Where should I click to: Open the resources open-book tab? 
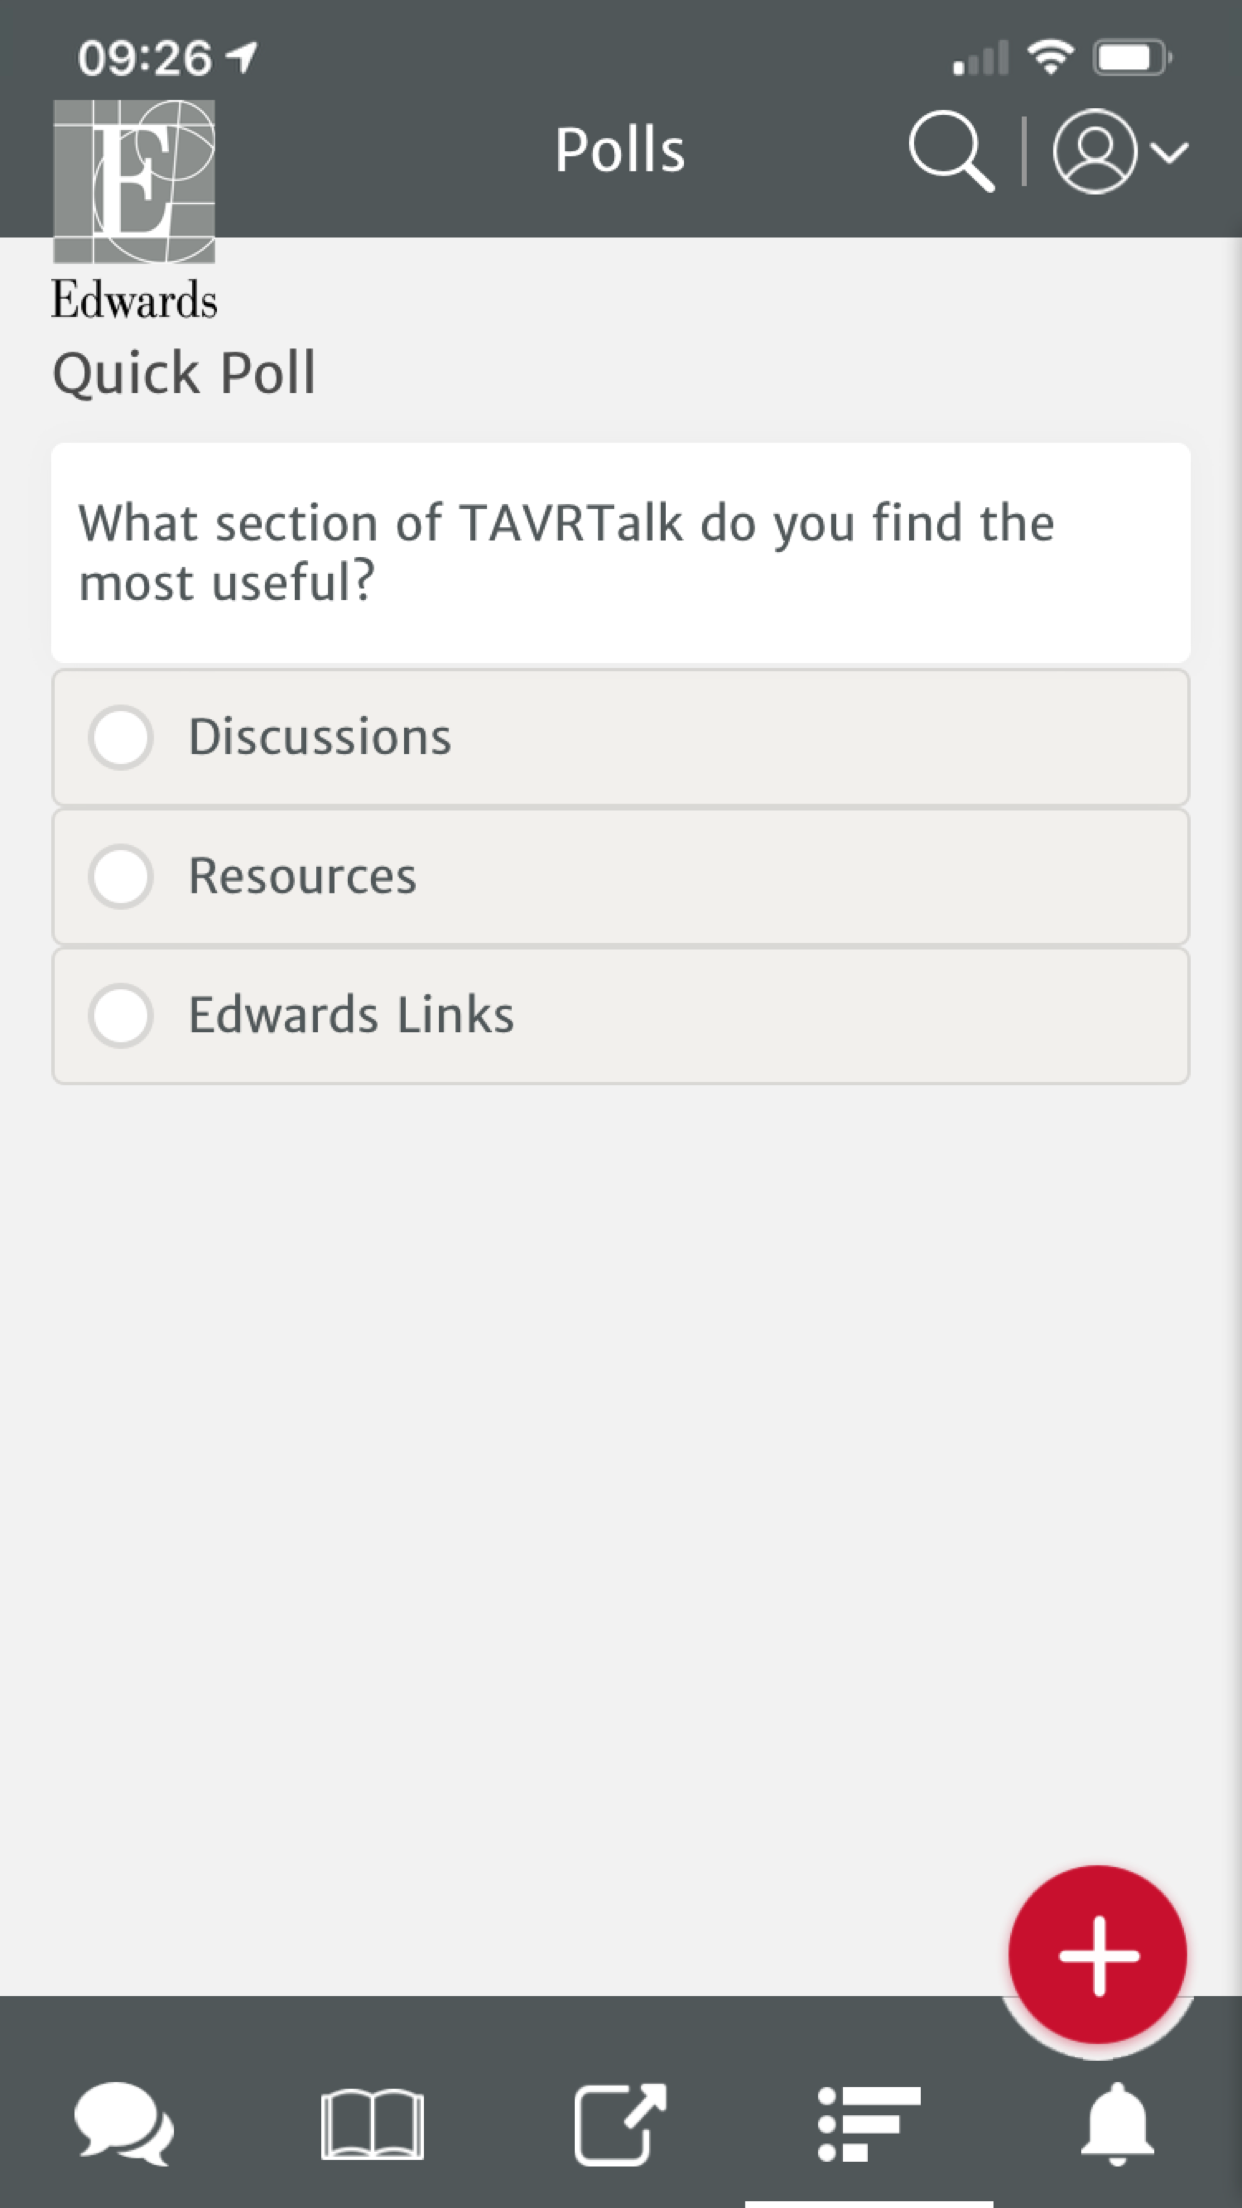tap(372, 2124)
